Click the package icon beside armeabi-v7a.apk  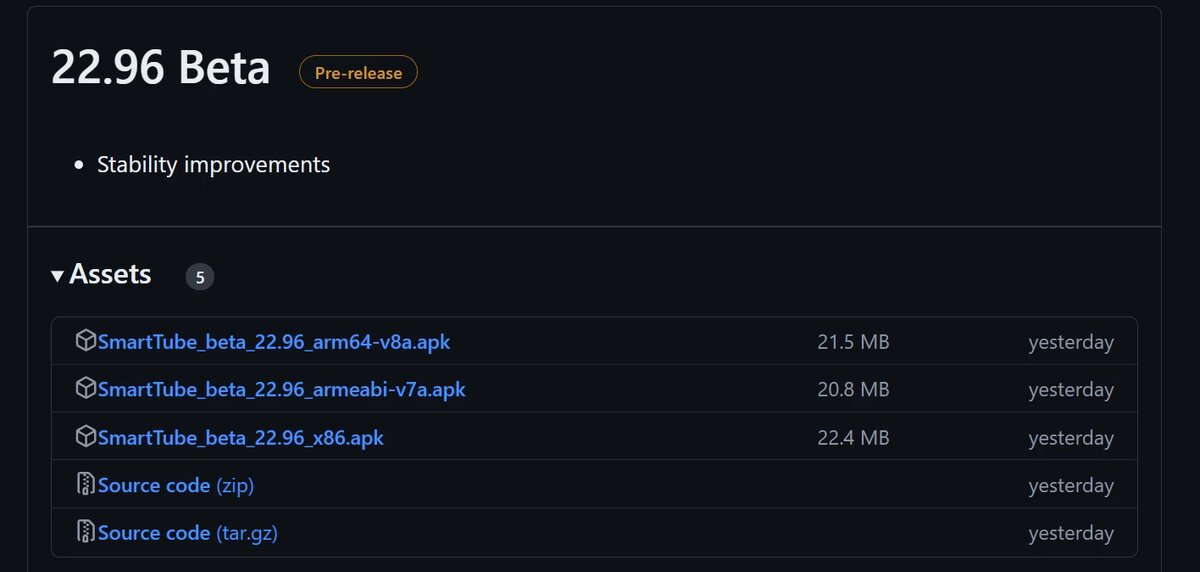(86, 388)
